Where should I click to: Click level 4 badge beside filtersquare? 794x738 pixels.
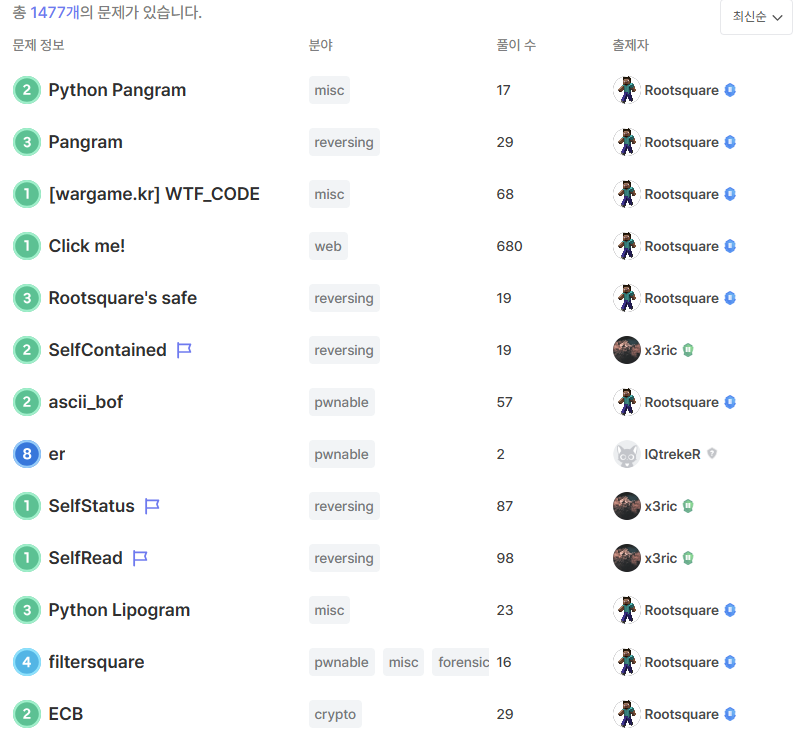coord(27,662)
